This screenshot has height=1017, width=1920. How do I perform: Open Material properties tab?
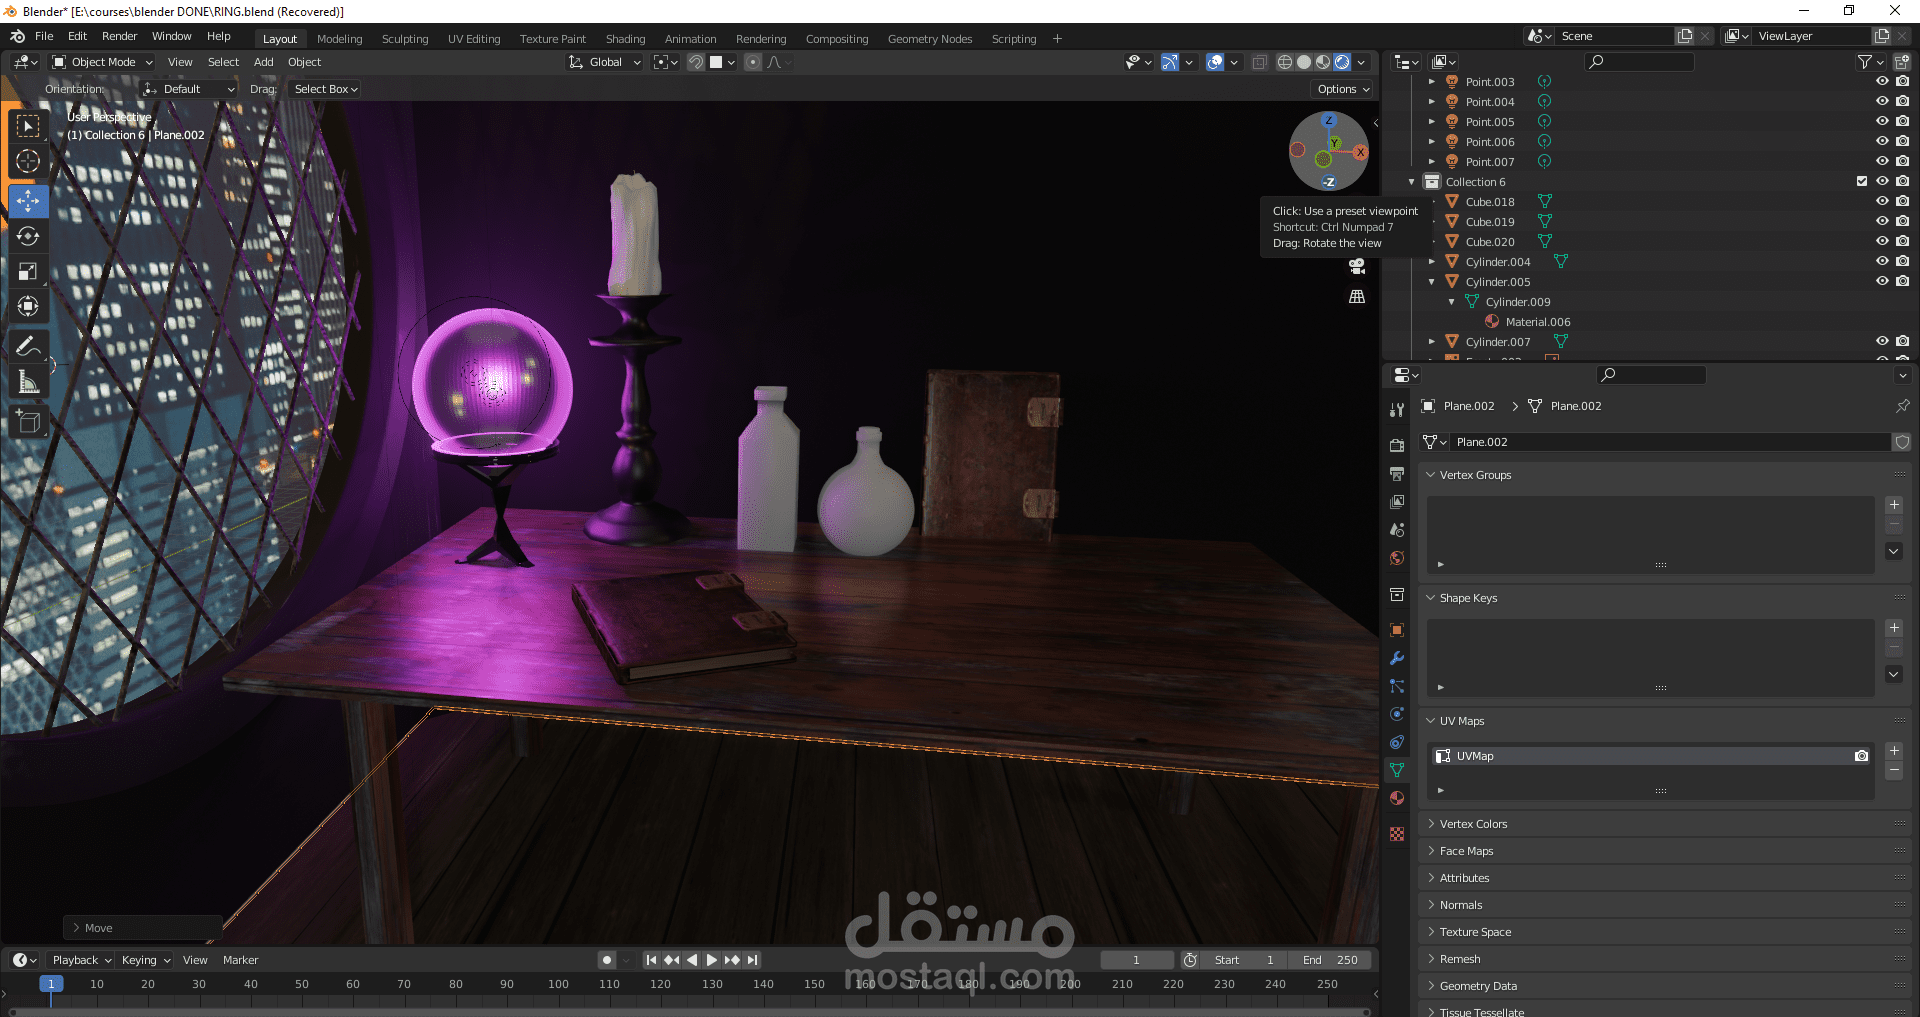point(1397,798)
